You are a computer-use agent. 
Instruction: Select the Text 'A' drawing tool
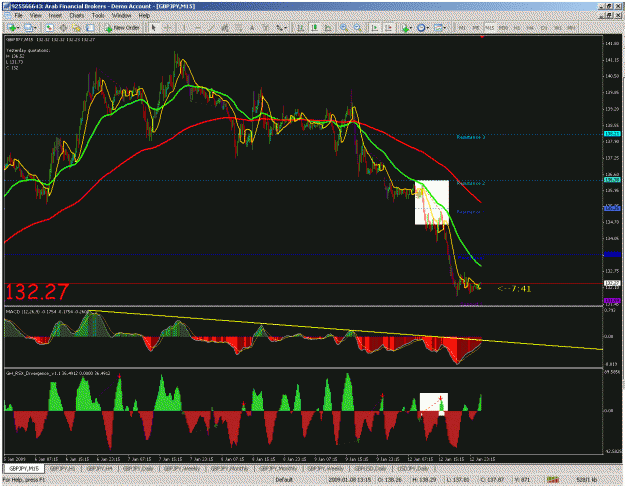coord(252,28)
